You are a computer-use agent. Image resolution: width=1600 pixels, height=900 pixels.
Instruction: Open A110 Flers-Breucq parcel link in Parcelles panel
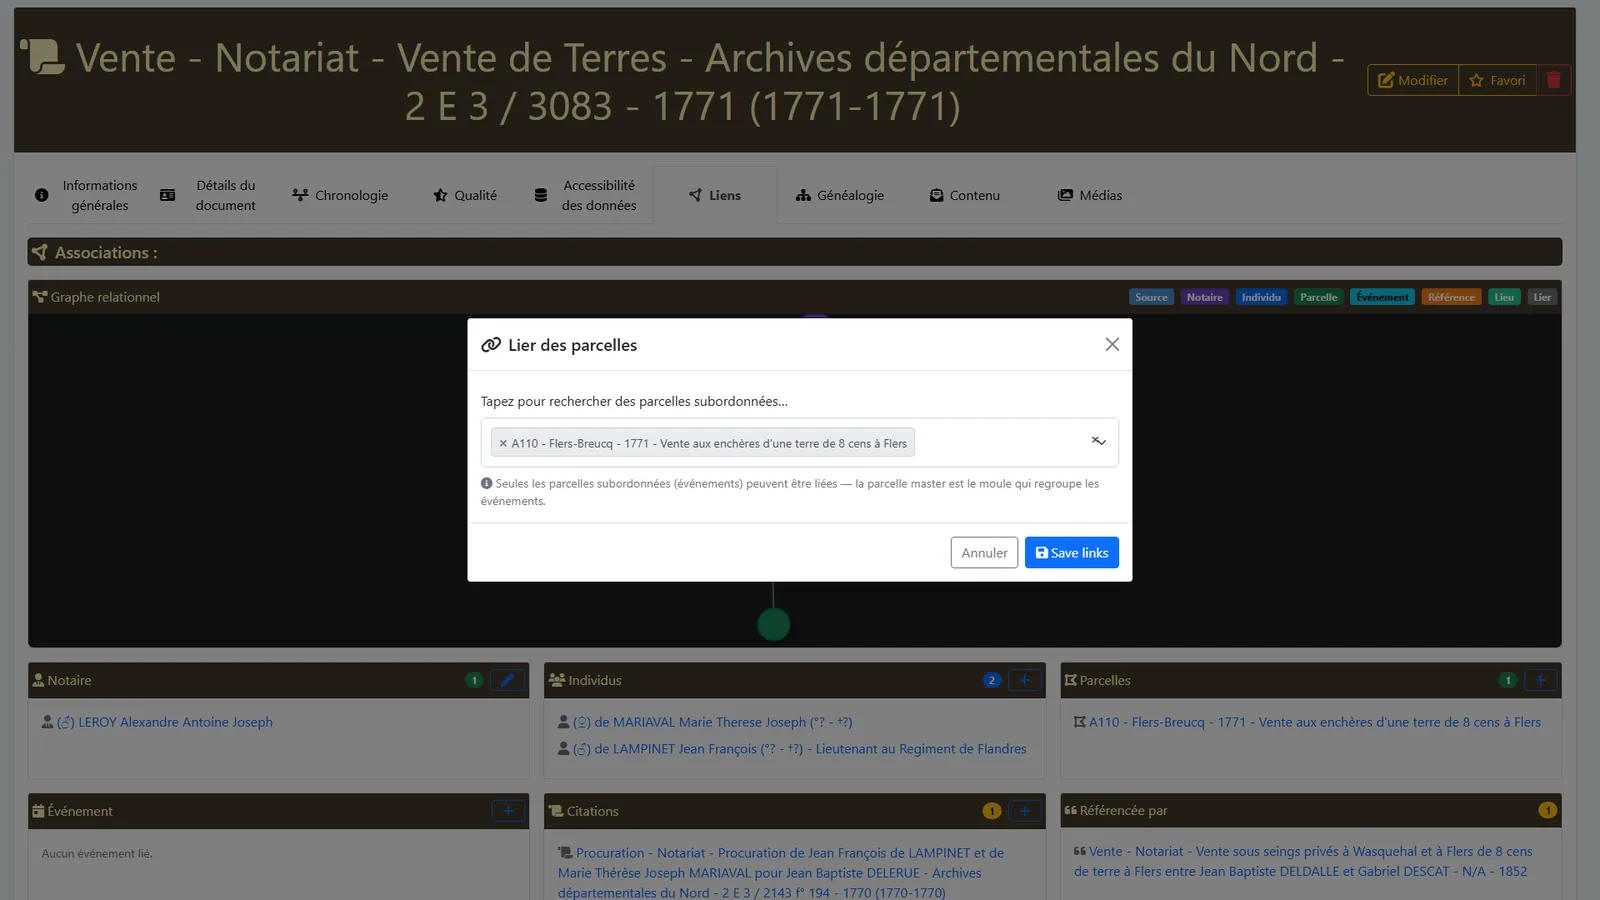1315,722
